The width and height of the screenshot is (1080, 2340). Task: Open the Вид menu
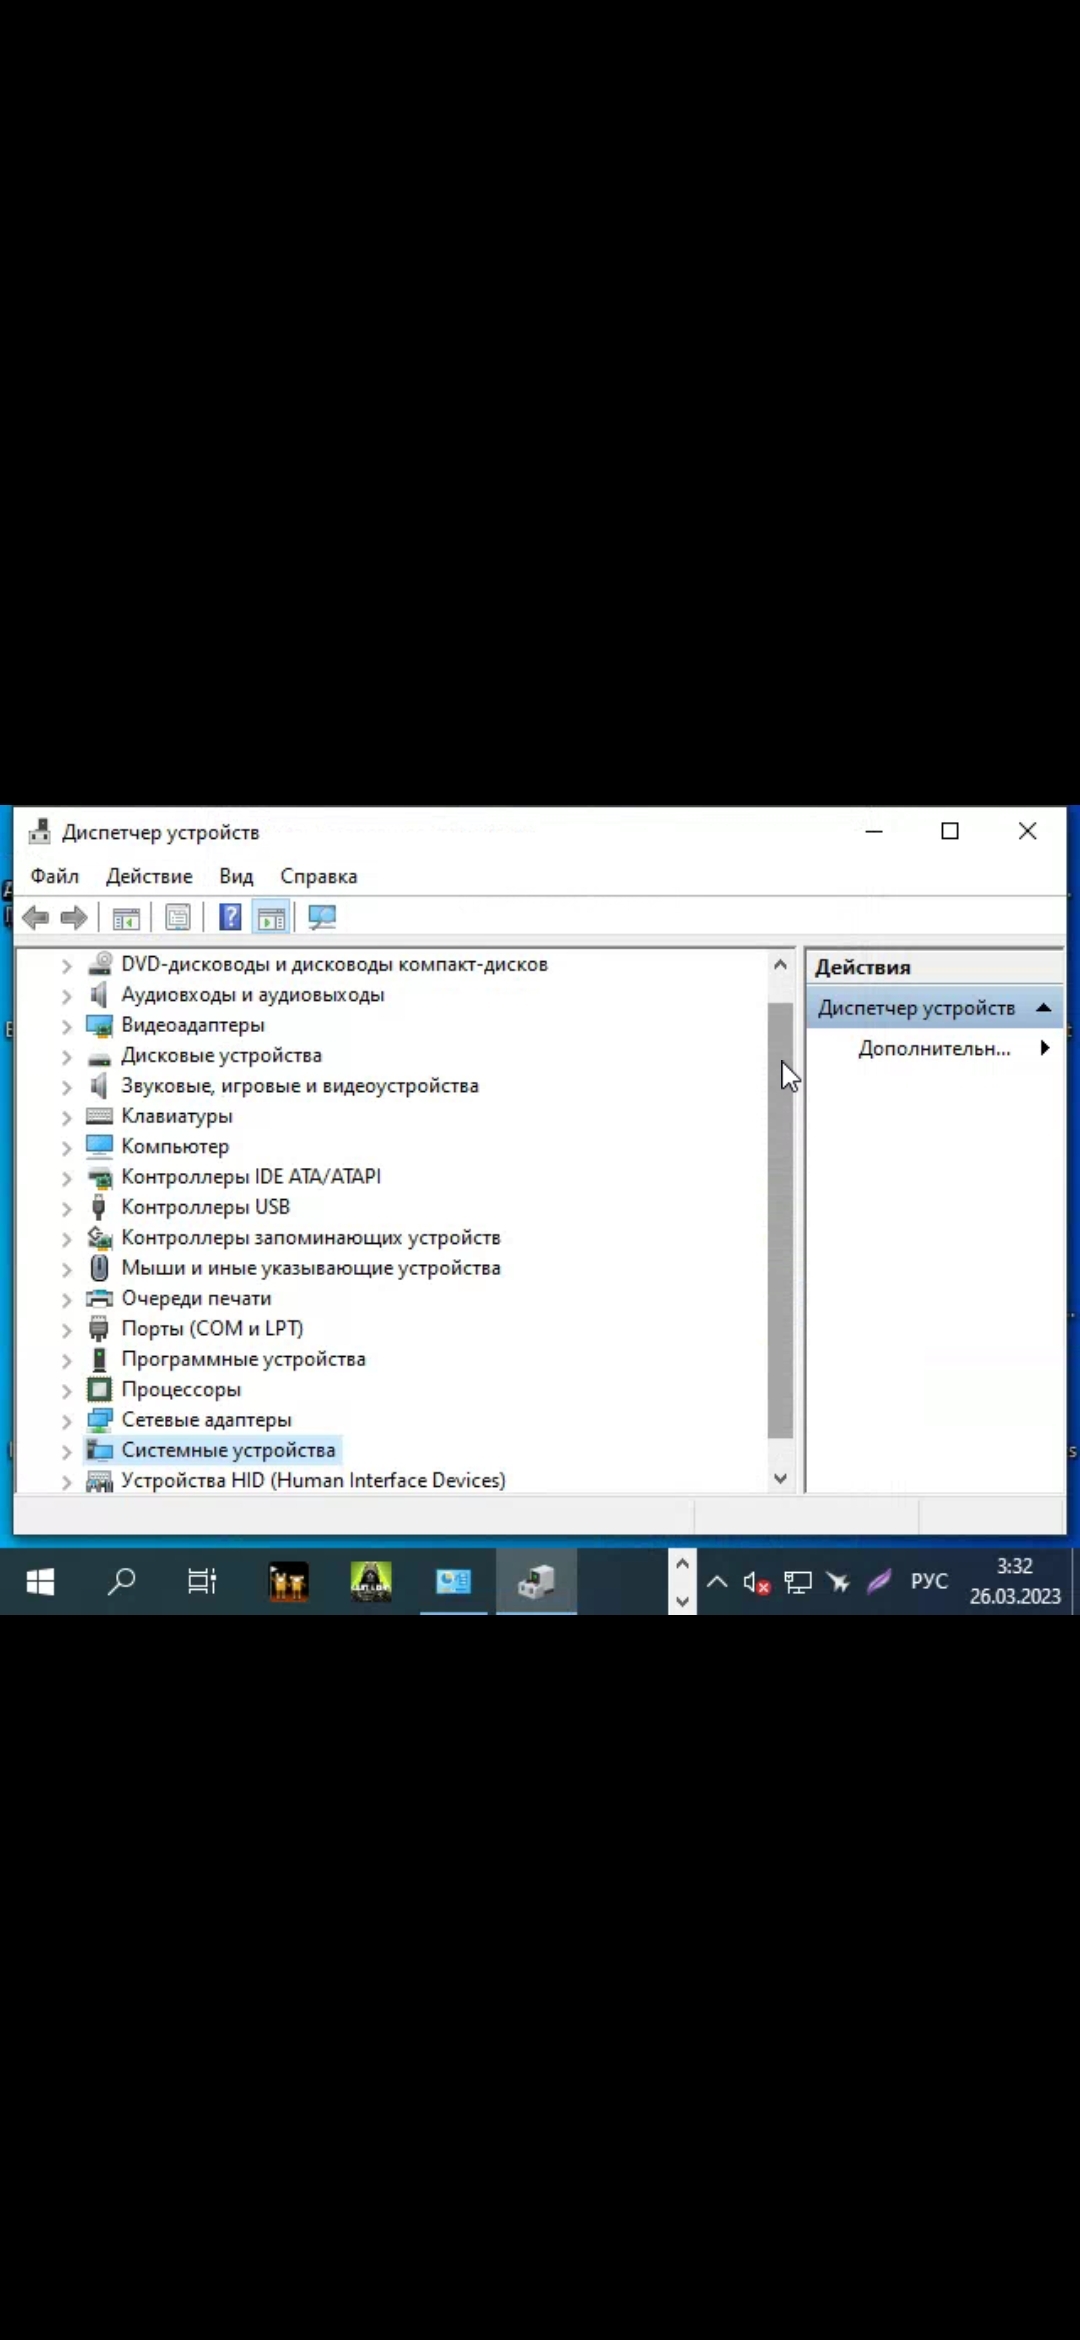(x=236, y=876)
